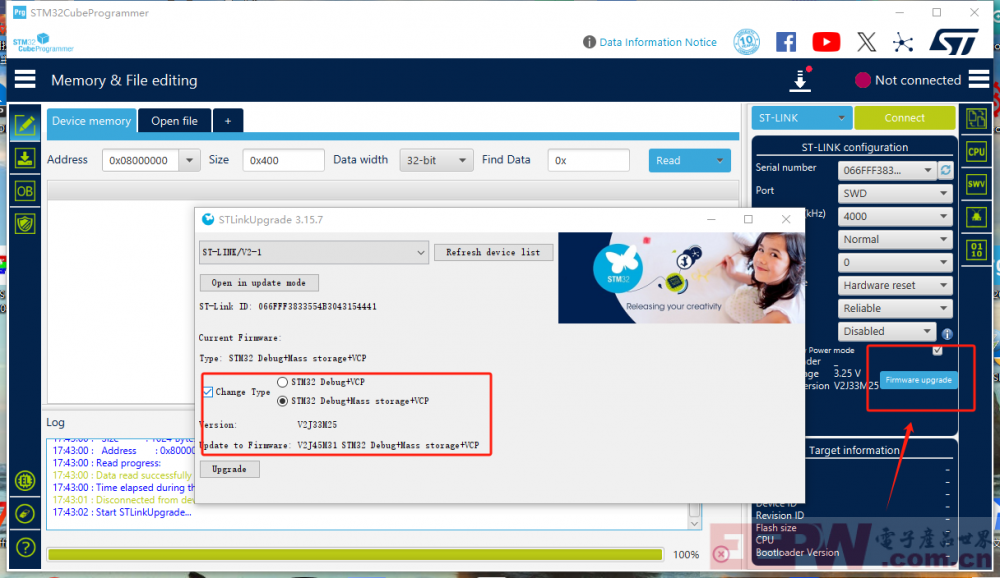Open the Data width 32-bit dropdown
This screenshot has height=578, width=1000.
point(436,160)
